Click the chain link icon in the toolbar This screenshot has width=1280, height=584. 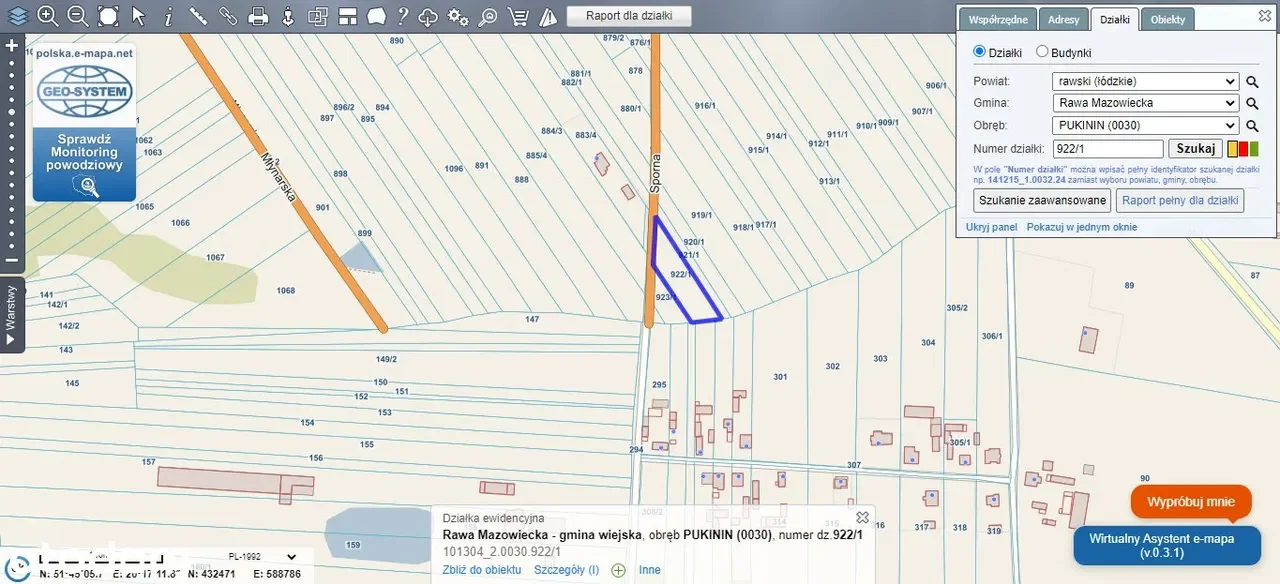228,16
